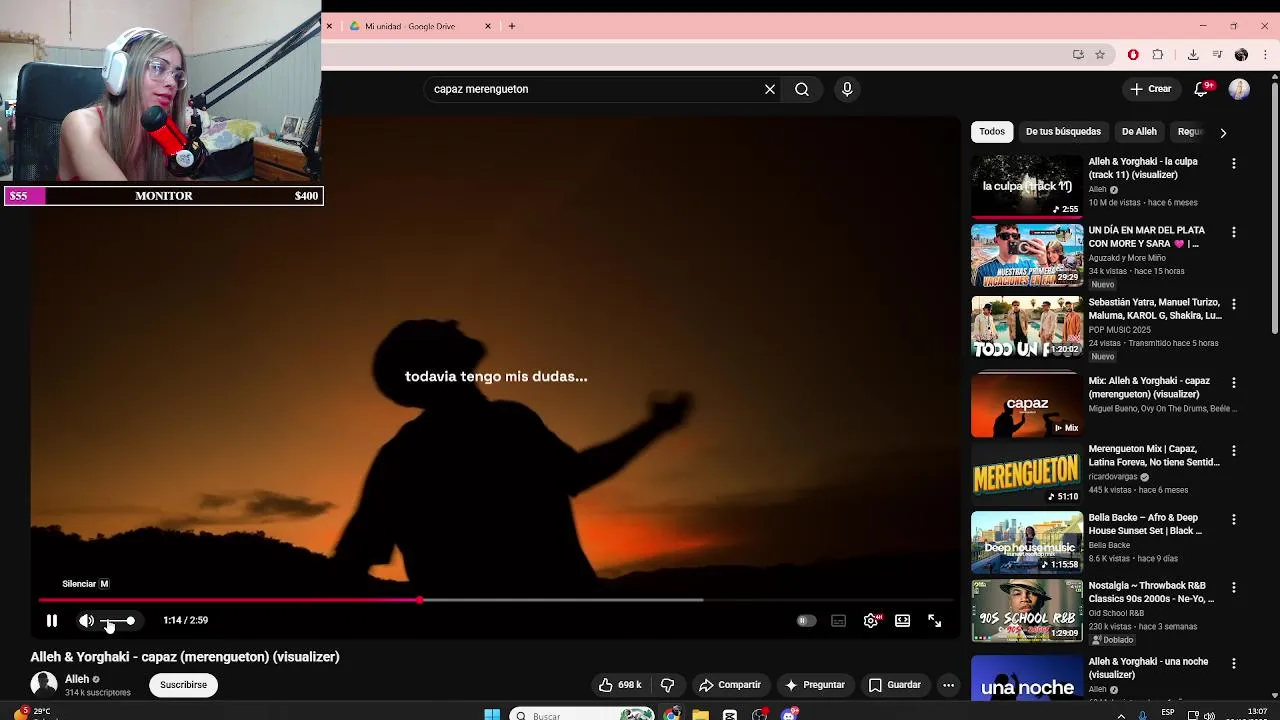Open the 'la culpa (track 11)' thumbnail

coord(1027,186)
